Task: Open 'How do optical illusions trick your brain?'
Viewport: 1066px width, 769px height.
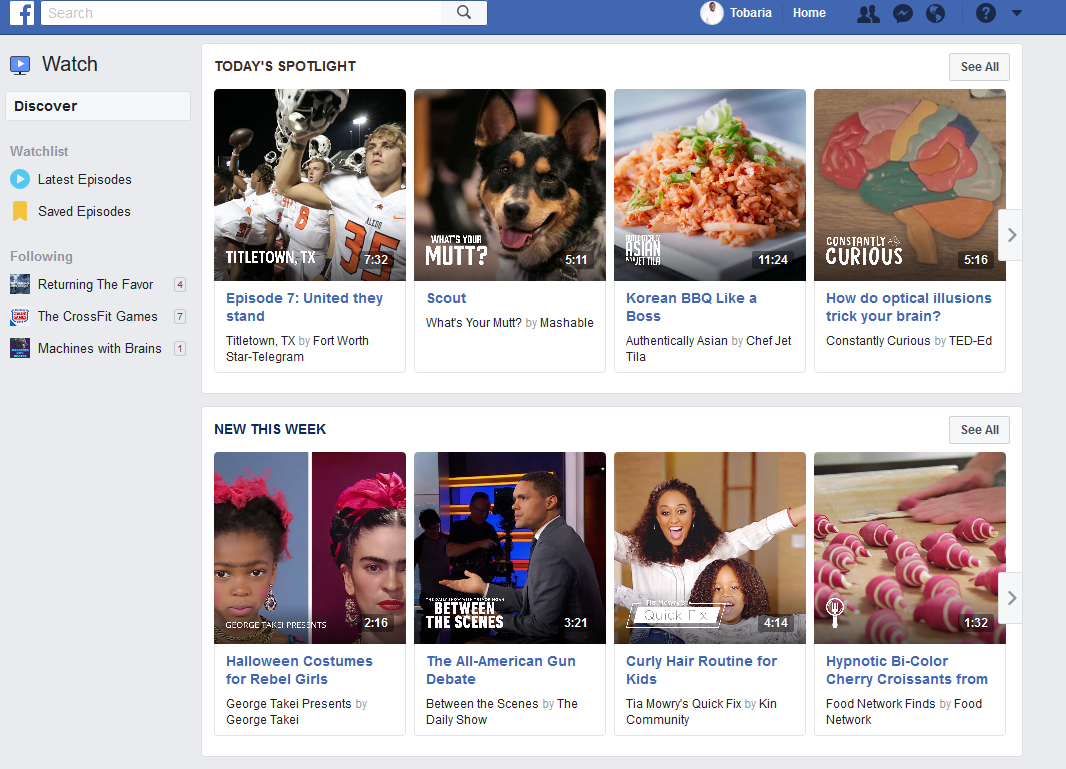Action: [909, 307]
